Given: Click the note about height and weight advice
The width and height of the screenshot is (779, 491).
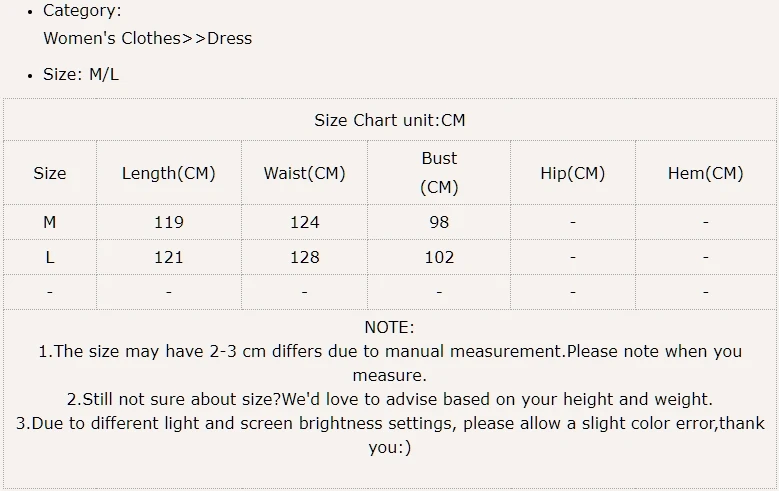Looking at the screenshot, I should click(x=390, y=399).
